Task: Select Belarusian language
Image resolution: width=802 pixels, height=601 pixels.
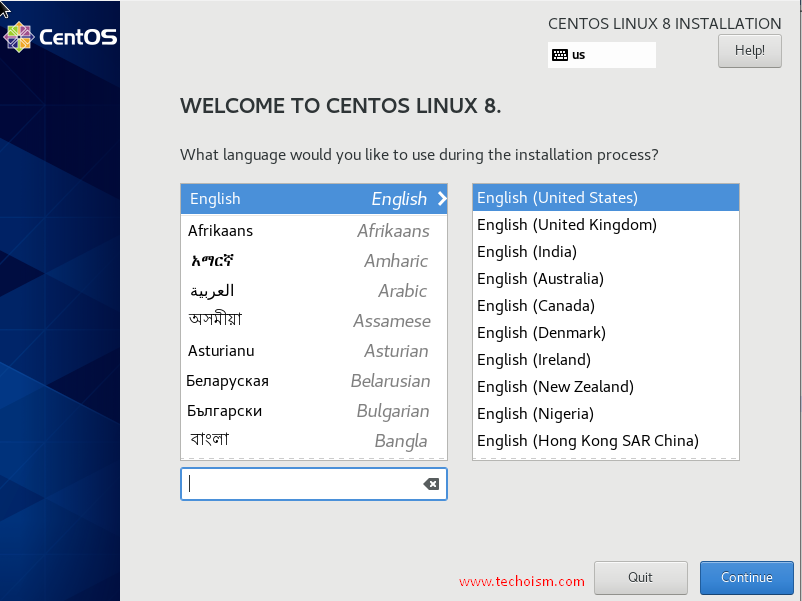Action: click(x=314, y=381)
